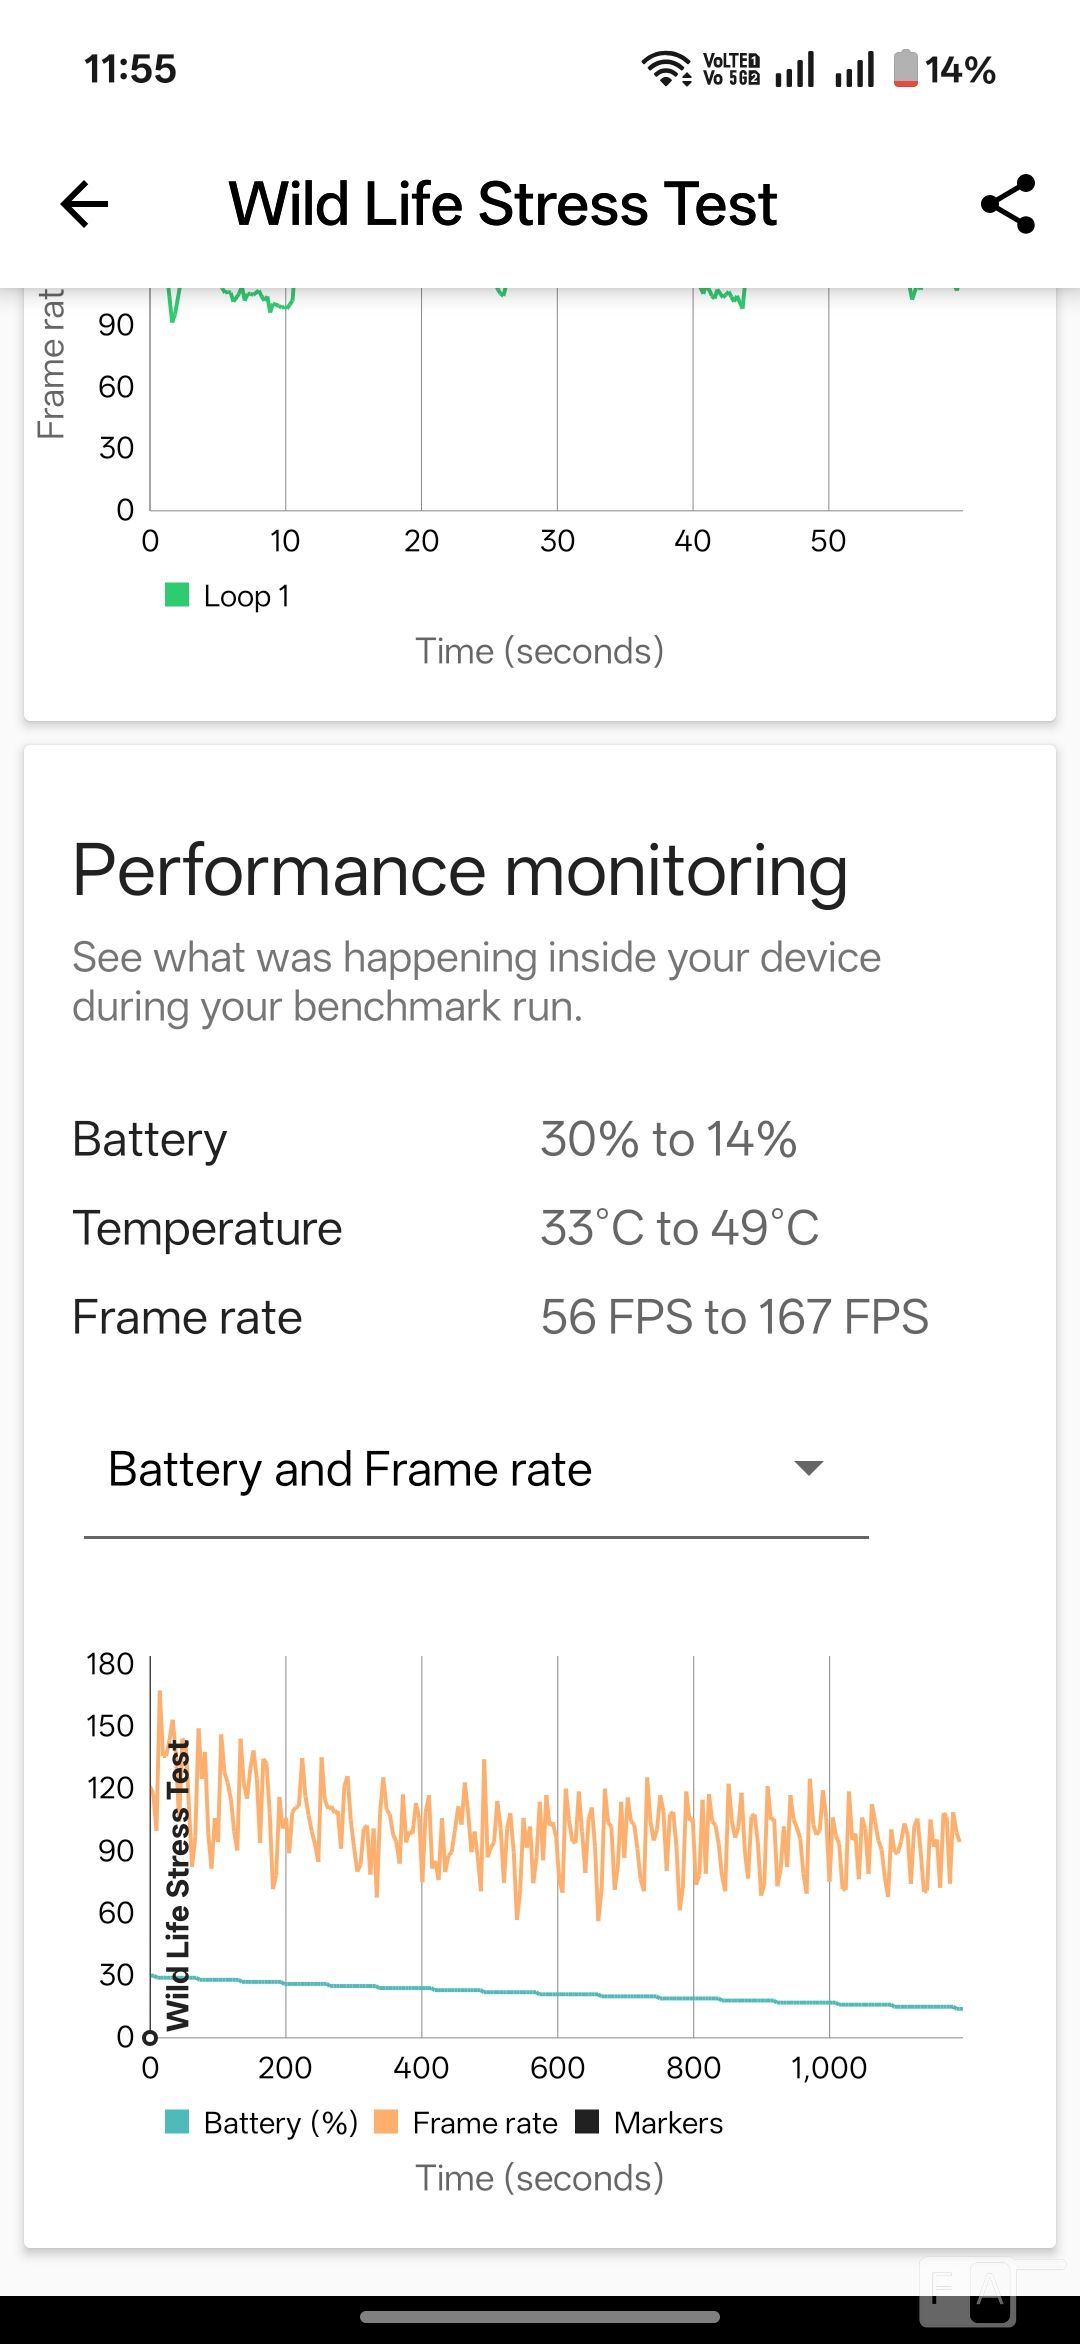The height and width of the screenshot is (2344, 1080).
Task: Tap the share icon in header
Action: (1008, 204)
